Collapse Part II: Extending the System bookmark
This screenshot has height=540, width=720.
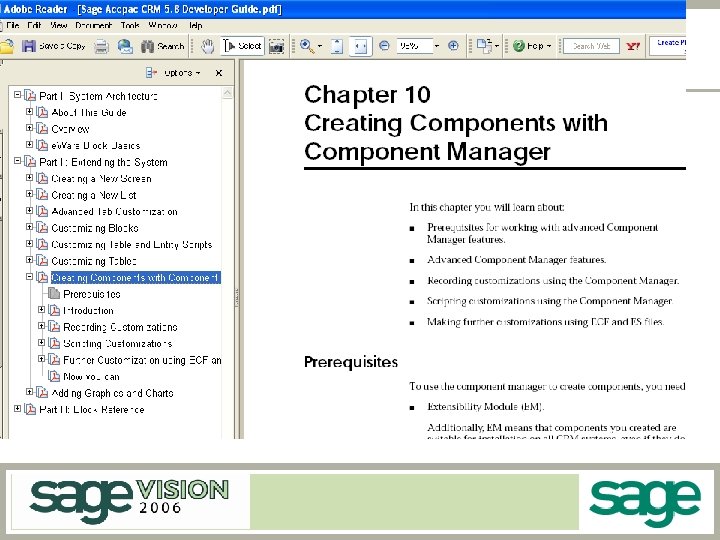click(x=17, y=161)
